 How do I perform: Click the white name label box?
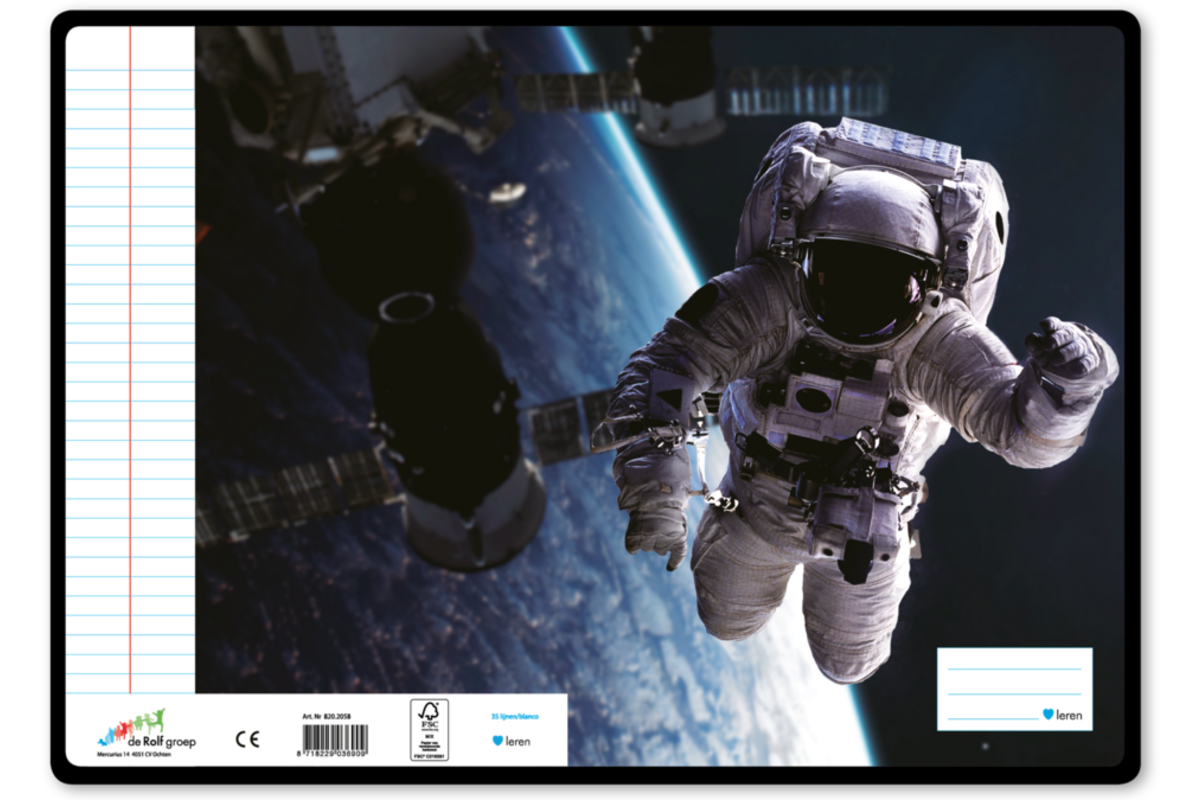[1014, 689]
